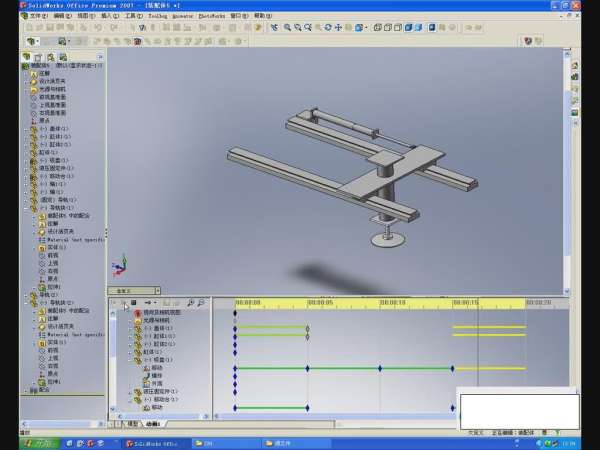Collapse the feature manager panel arrow
Viewport: 600px width, 450px height.
click(100, 57)
